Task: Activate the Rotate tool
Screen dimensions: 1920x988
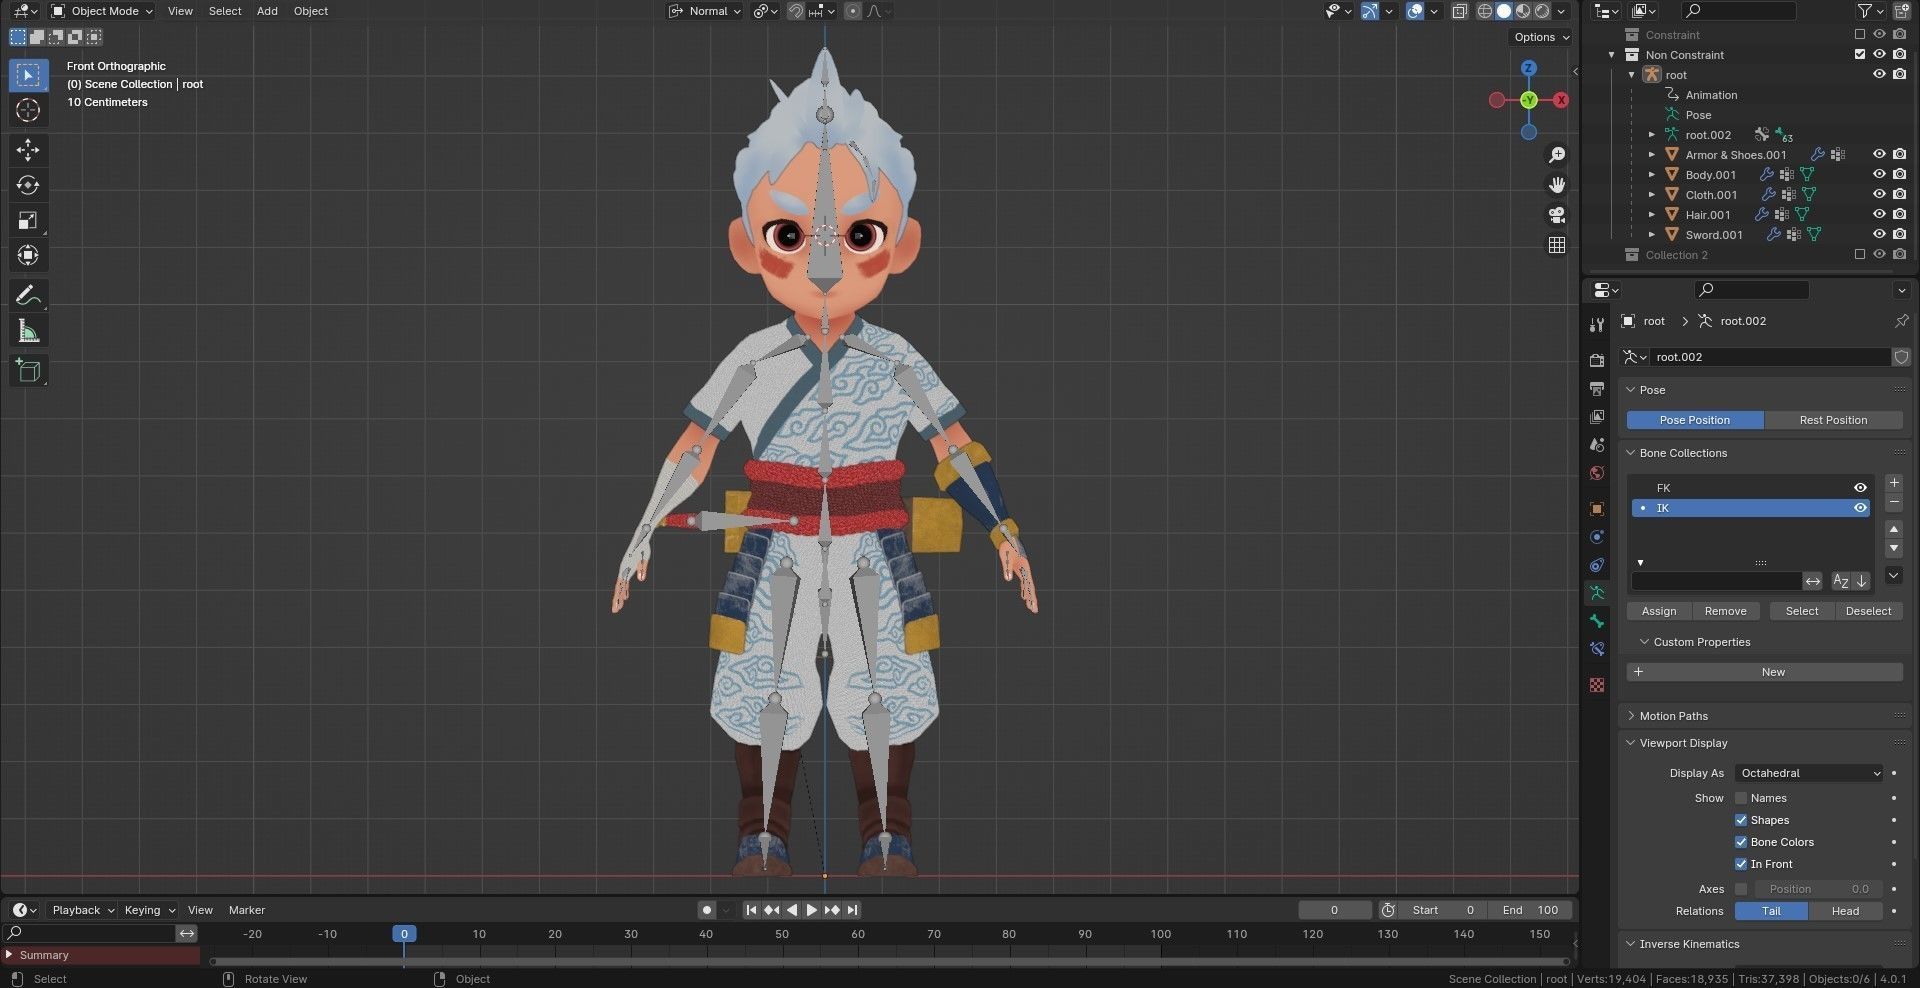Action: click(x=28, y=185)
